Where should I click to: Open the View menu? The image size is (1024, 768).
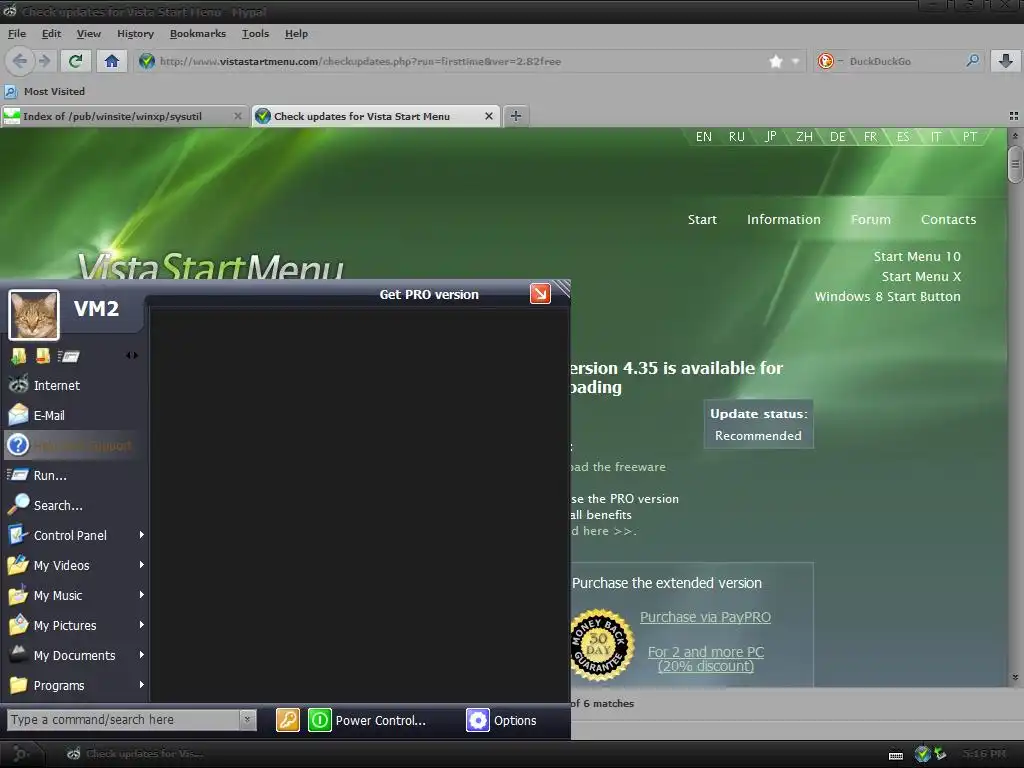click(x=88, y=34)
